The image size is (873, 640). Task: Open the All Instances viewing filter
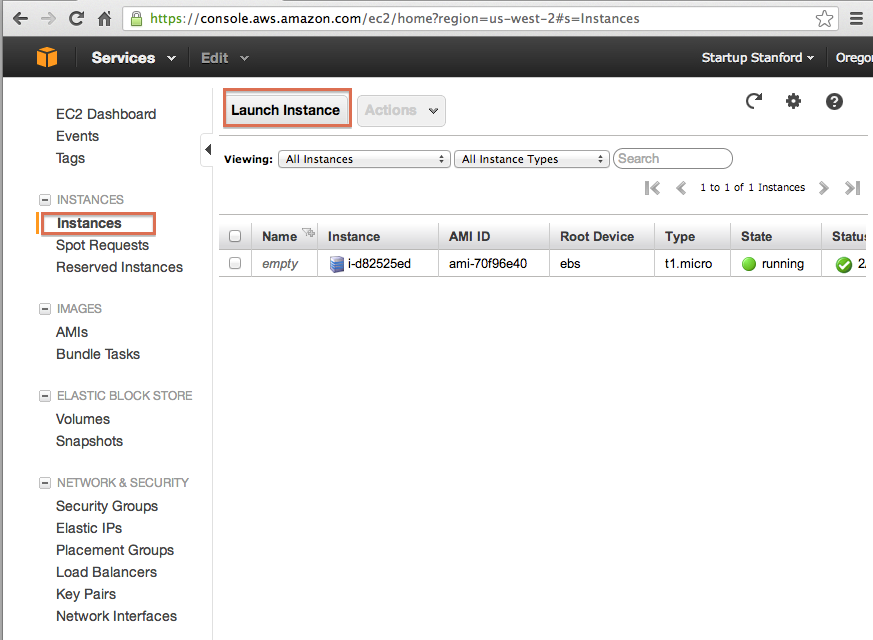click(364, 159)
